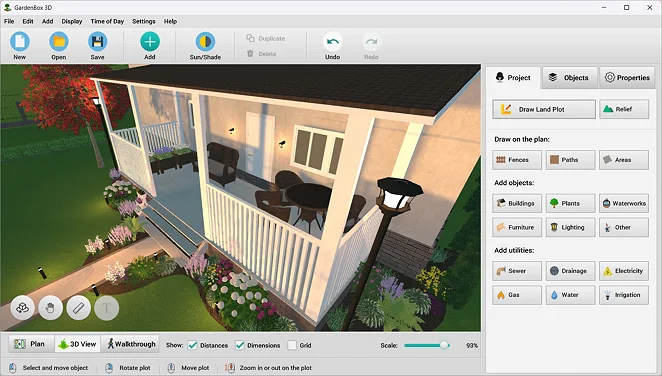Viewport: 662px width, 376px height.
Task: Switch to Plan view
Action: (31, 344)
